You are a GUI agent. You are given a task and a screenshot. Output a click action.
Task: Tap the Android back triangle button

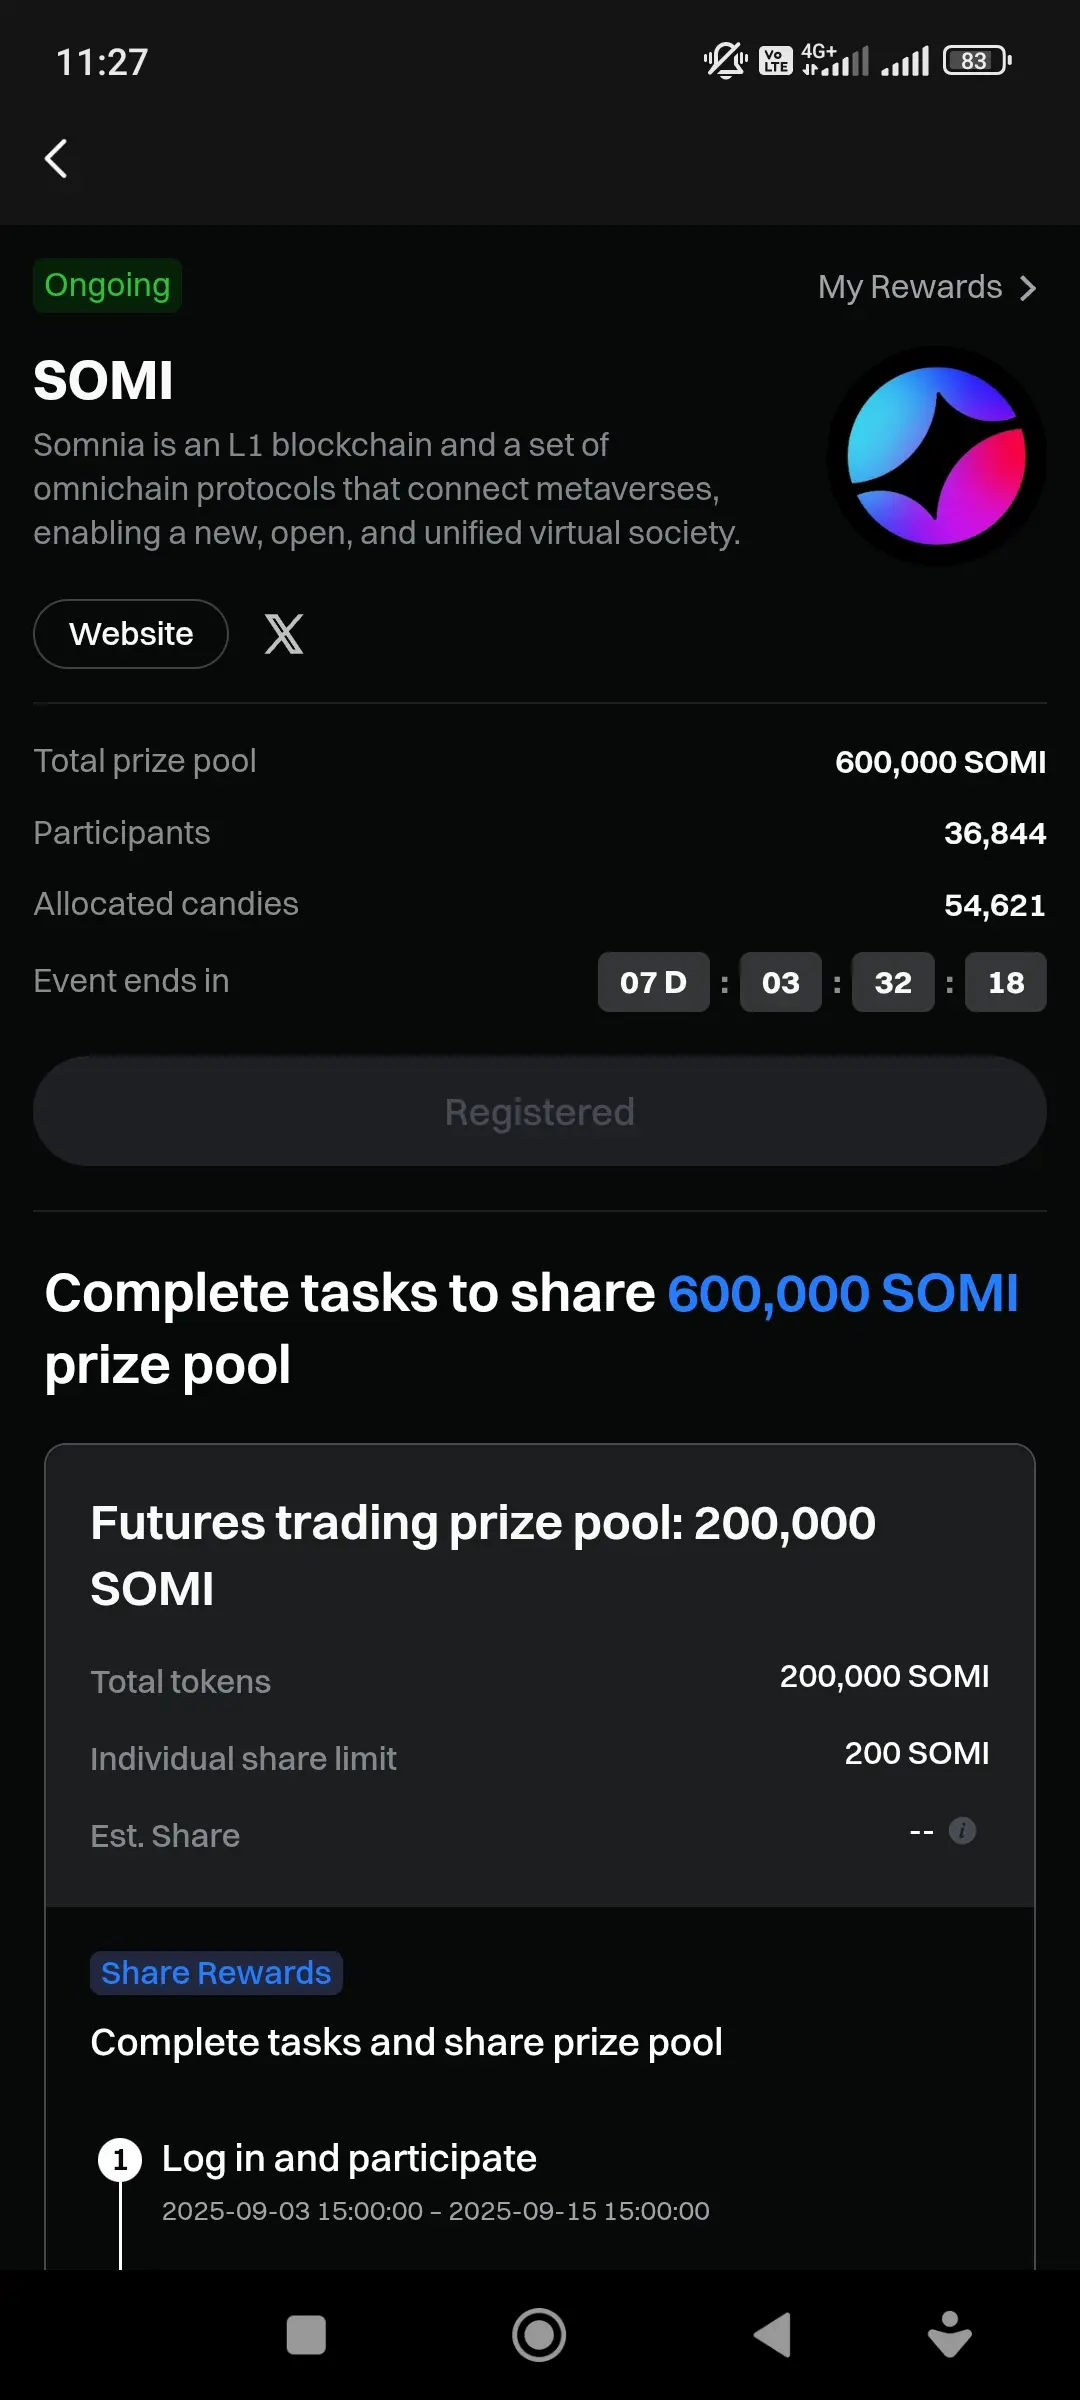point(772,2335)
